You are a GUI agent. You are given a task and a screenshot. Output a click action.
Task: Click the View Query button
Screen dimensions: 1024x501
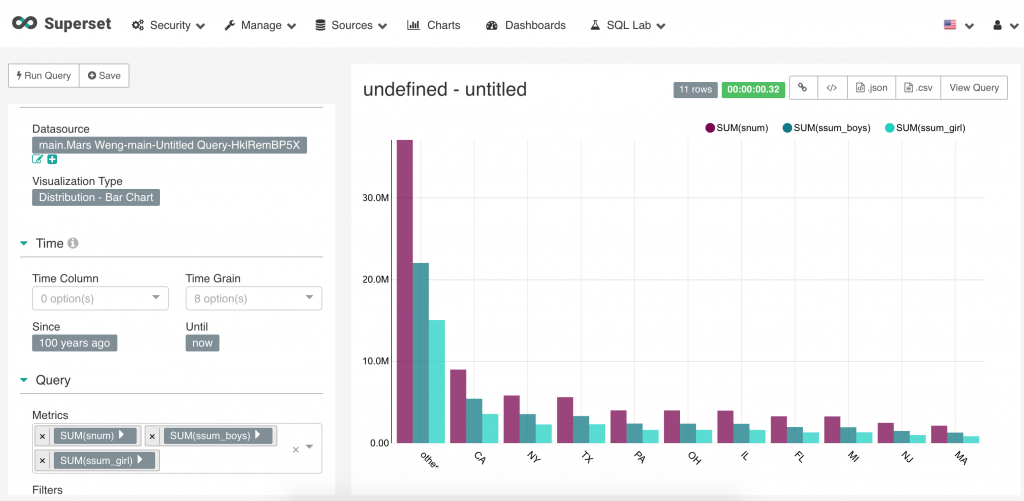tap(974, 88)
